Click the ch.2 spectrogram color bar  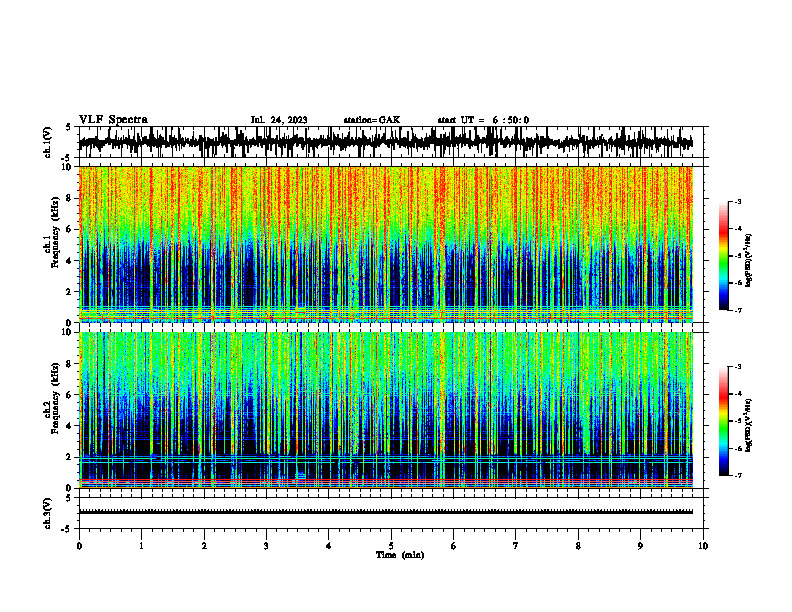click(x=724, y=421)
